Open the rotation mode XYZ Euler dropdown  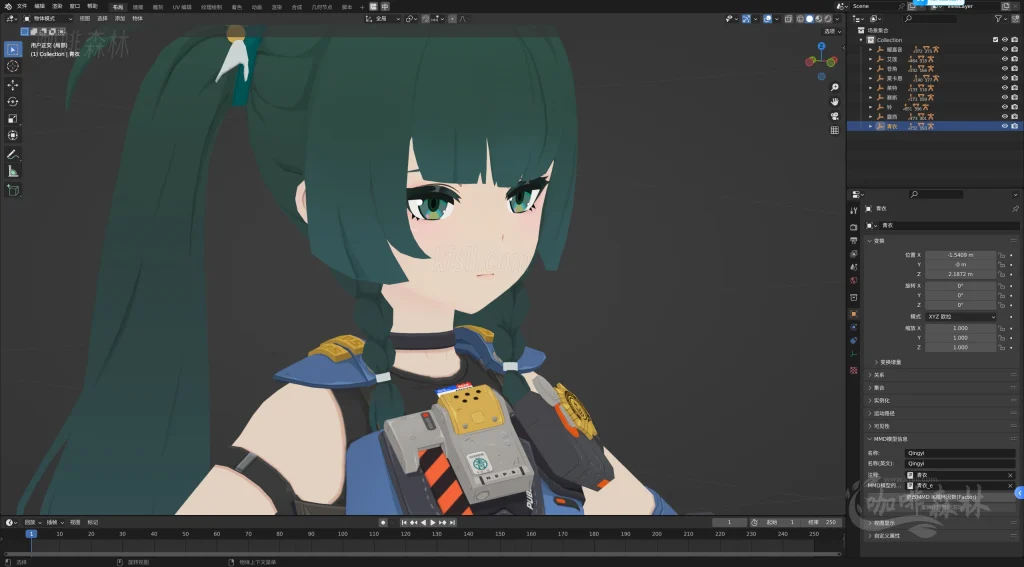click(x=961, y=317)
